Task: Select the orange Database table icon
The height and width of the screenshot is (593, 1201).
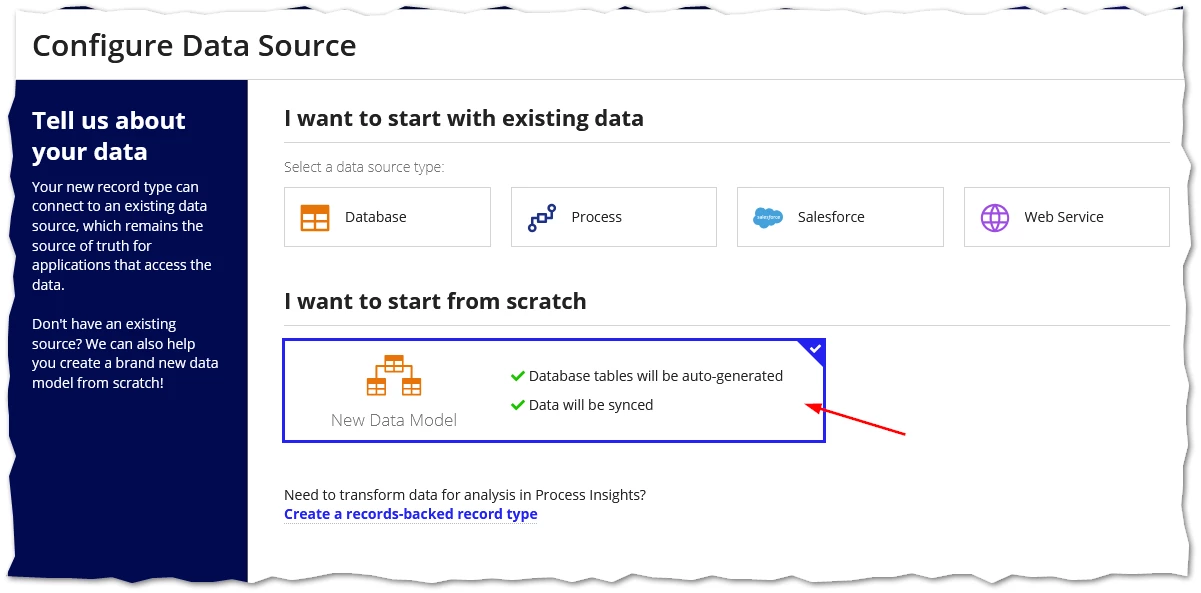Action: (x=315, y=217)
